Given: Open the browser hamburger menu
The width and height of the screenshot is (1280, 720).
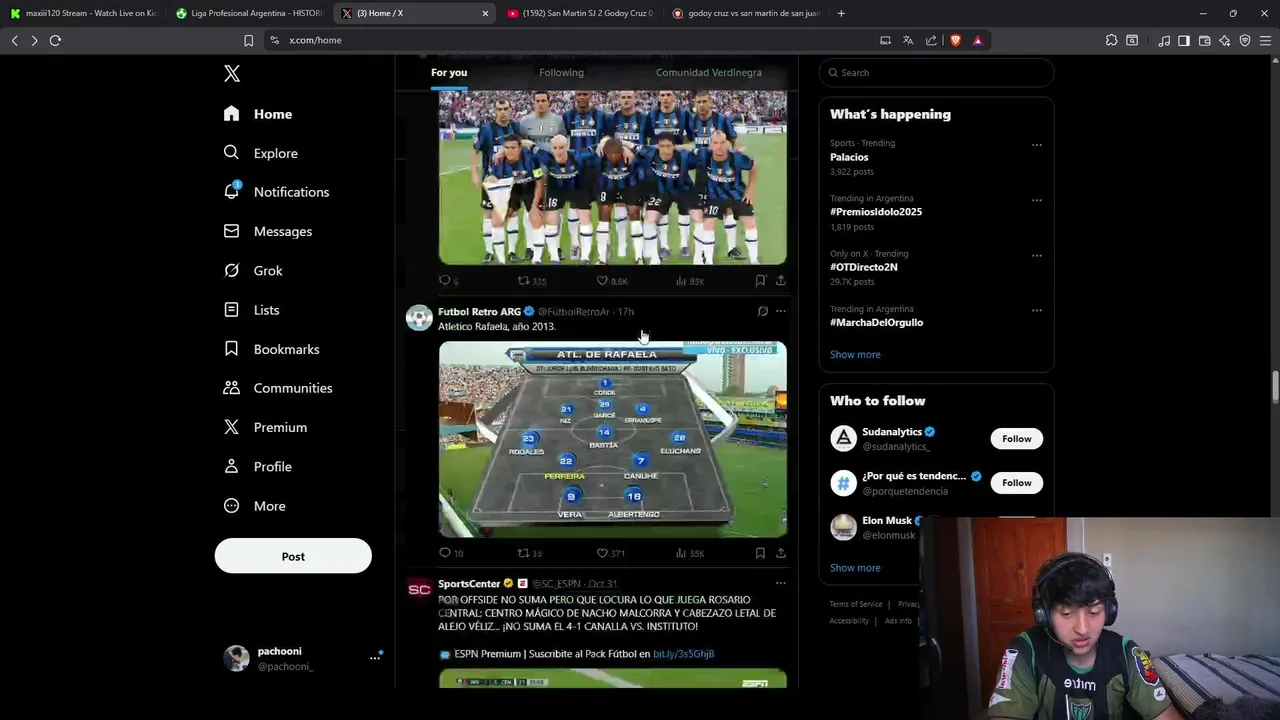Looking at the screenshot, I should coord(1265,40).
